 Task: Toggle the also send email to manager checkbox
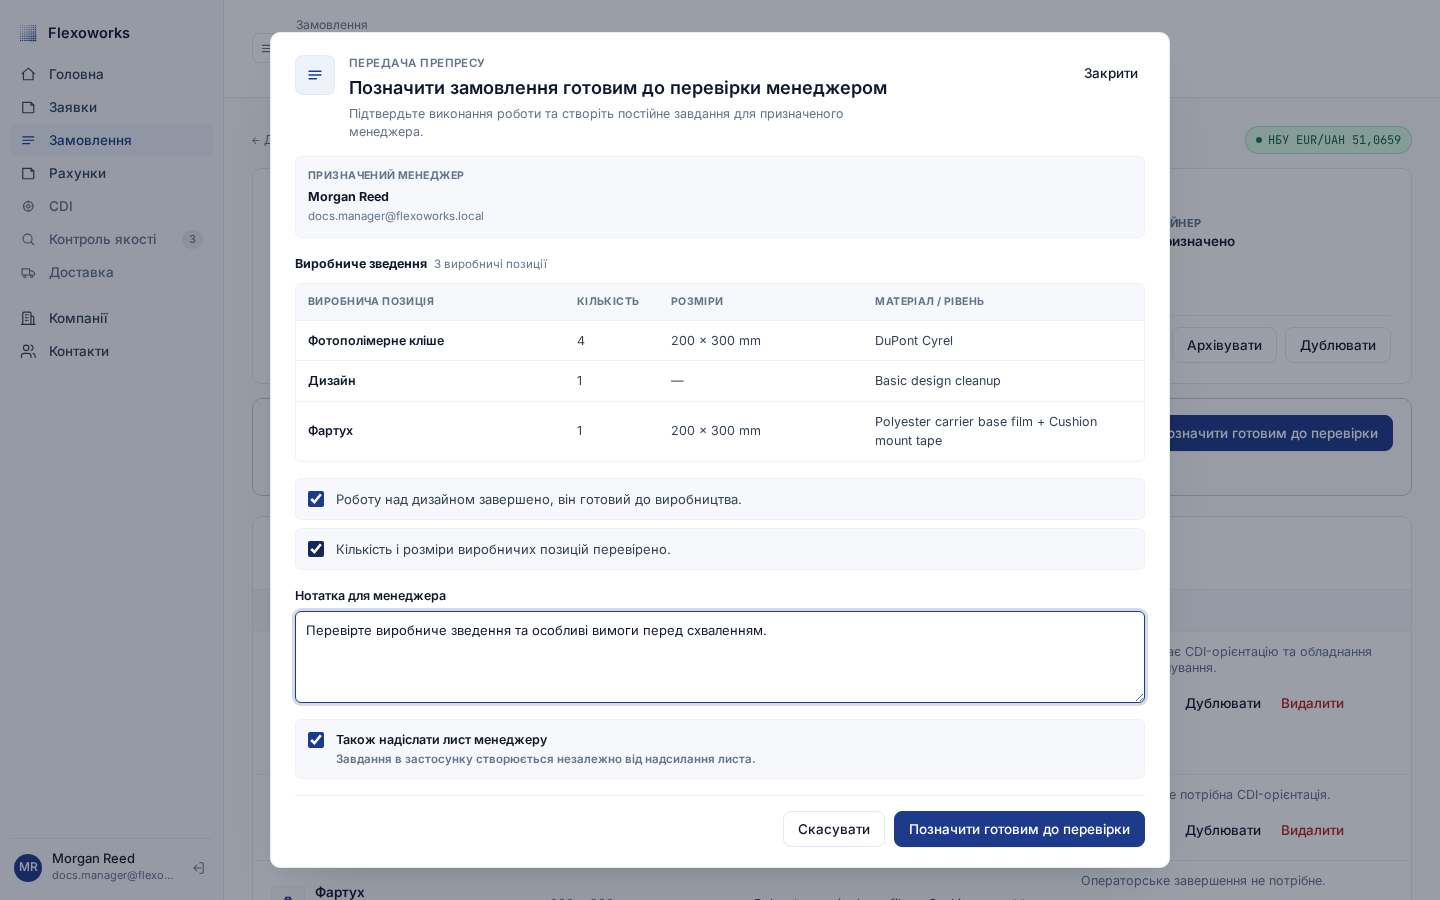point(316,740)
